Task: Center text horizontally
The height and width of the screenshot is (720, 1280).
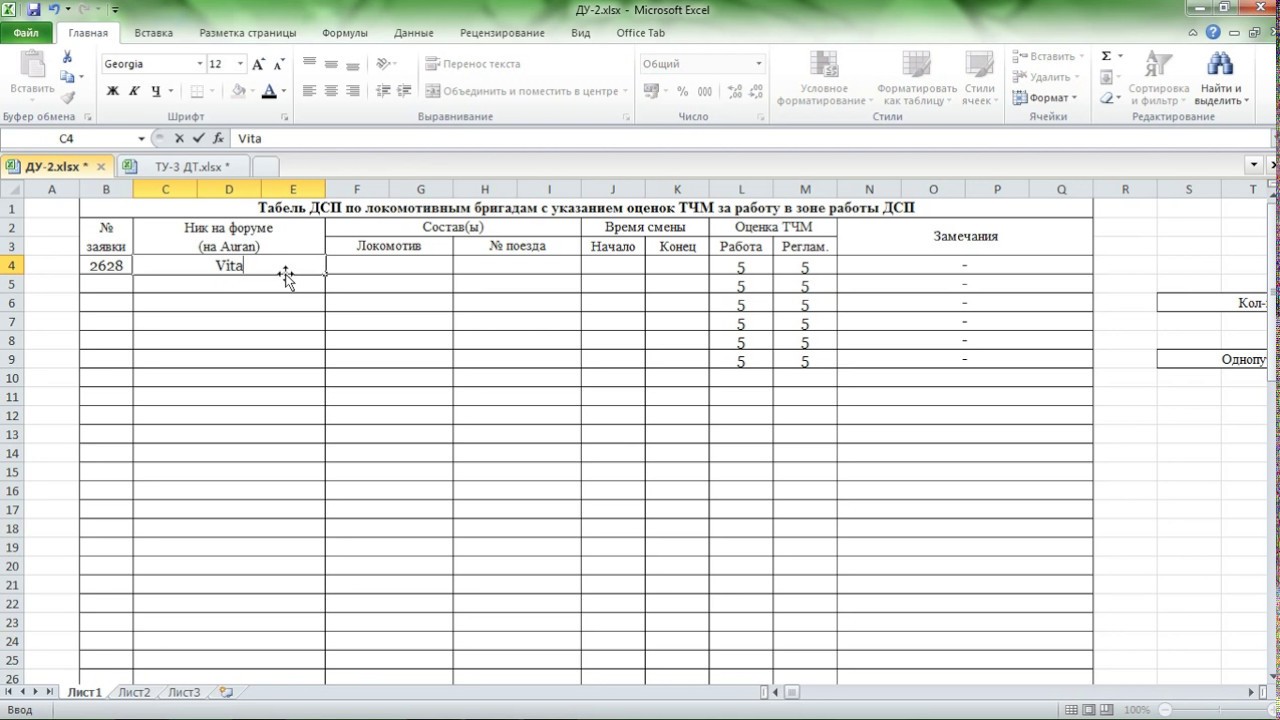Action: [331, 91]
